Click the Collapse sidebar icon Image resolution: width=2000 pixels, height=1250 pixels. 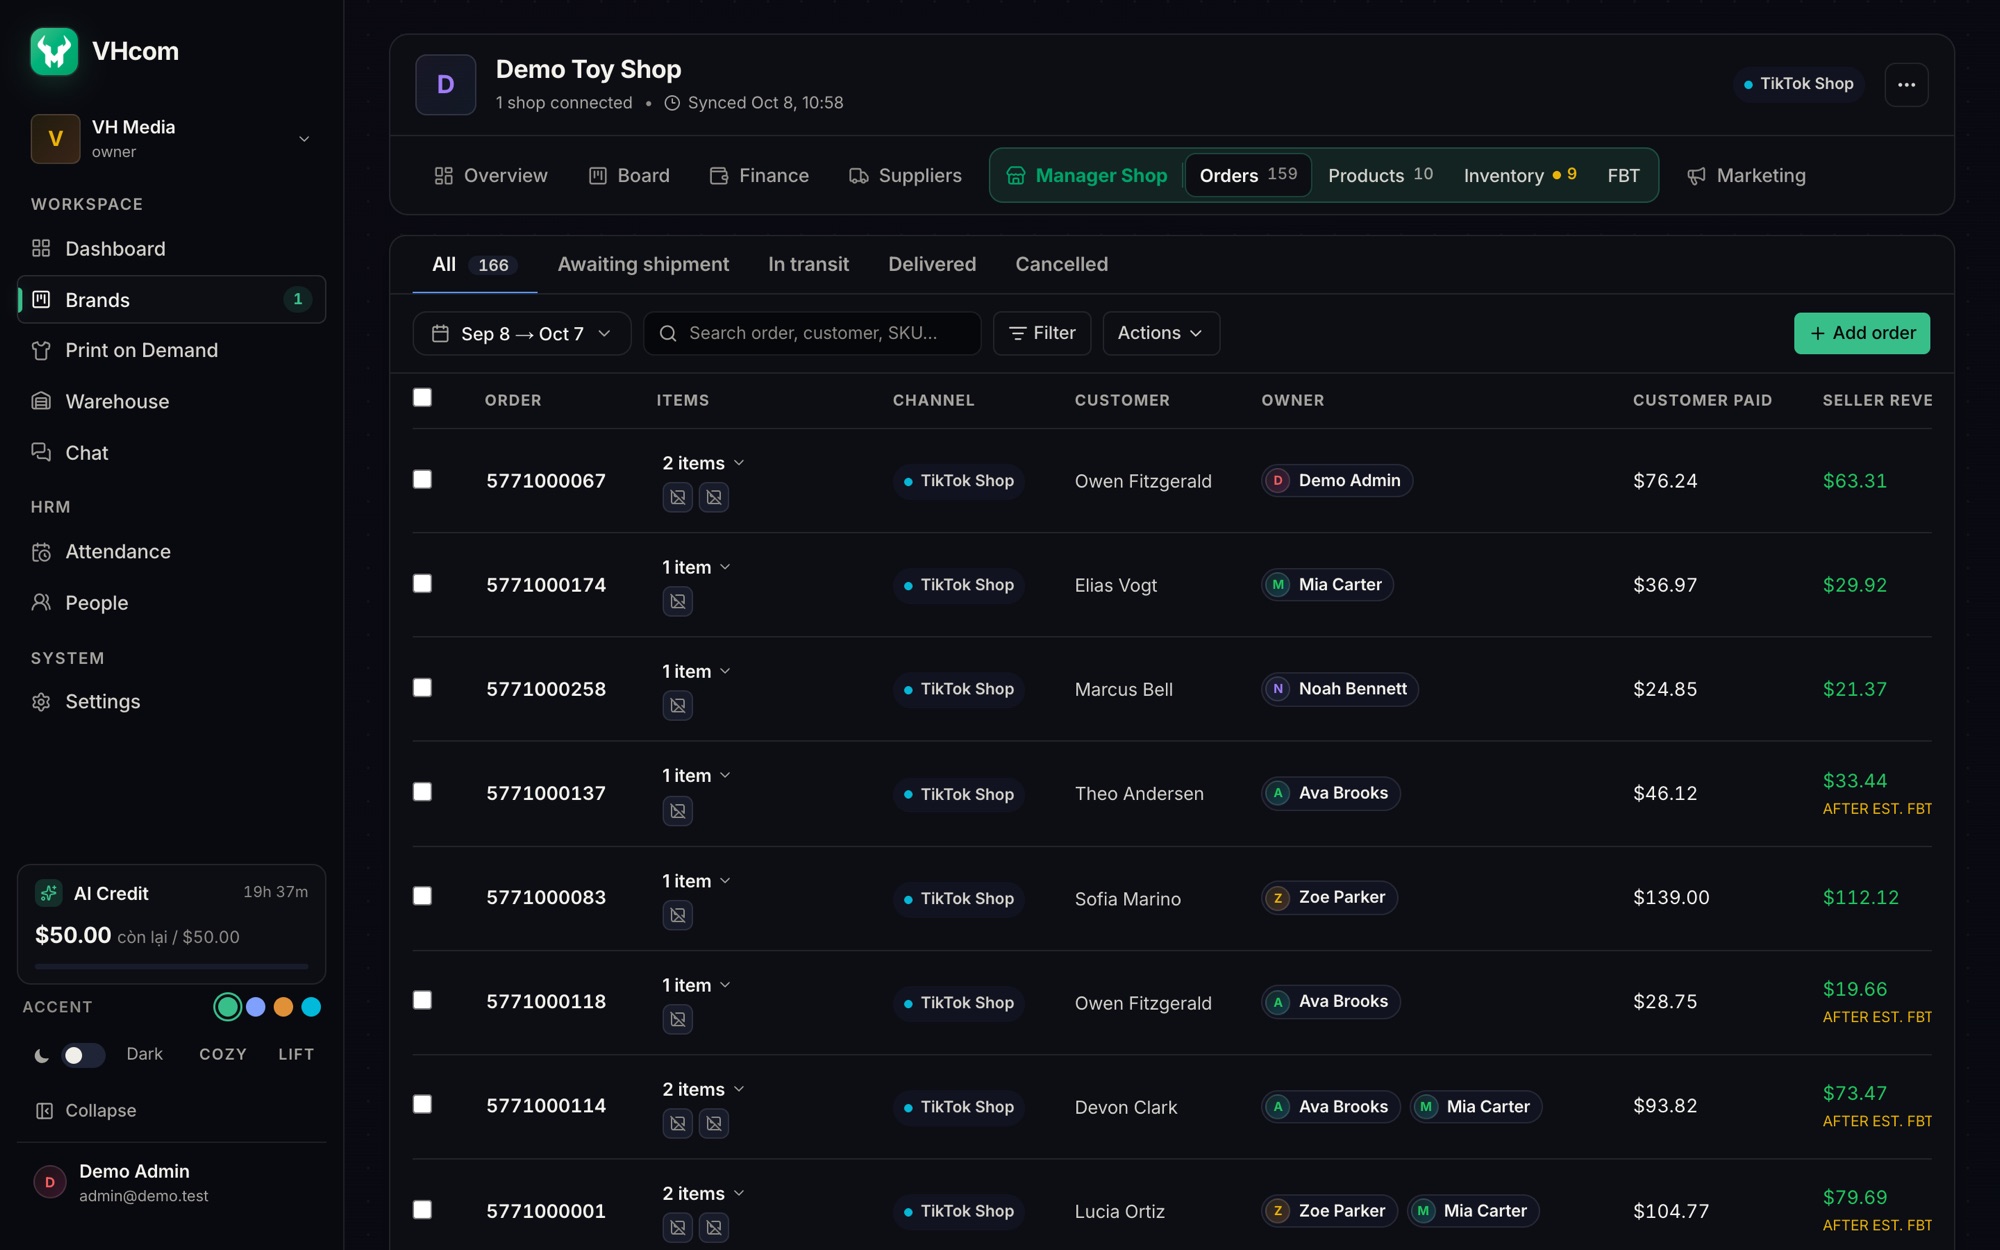tap(44, 1111)
